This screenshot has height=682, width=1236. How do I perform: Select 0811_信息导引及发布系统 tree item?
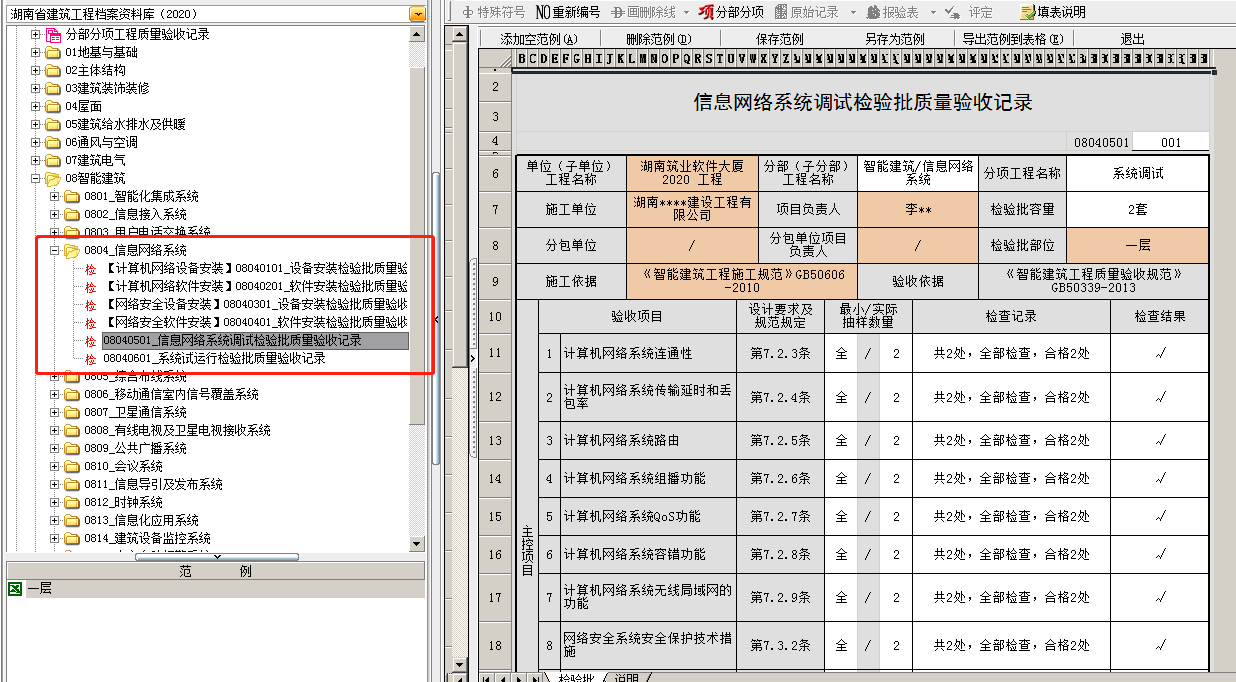pos(153,484)
